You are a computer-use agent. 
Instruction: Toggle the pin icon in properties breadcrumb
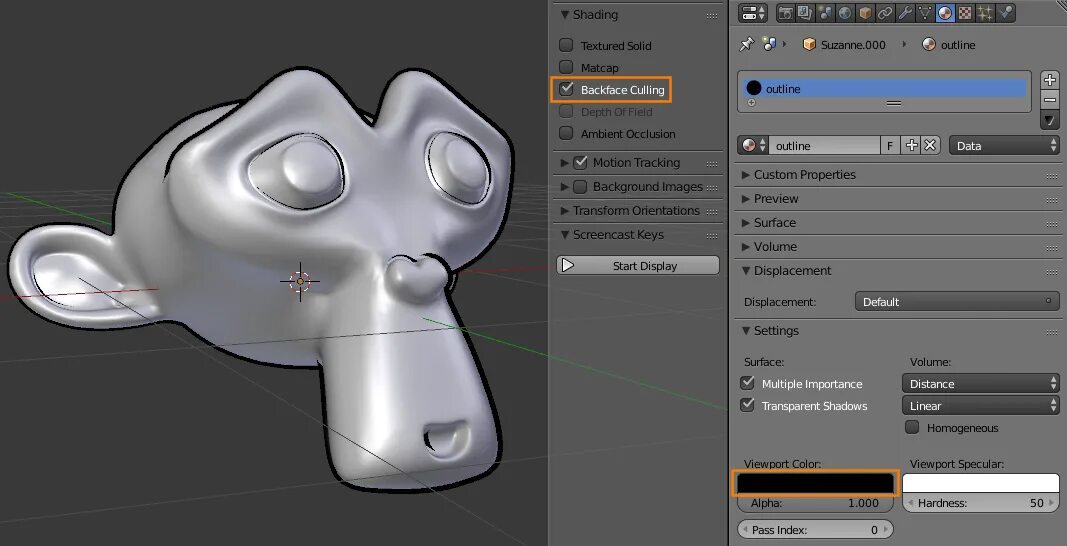tap(746, 44)
